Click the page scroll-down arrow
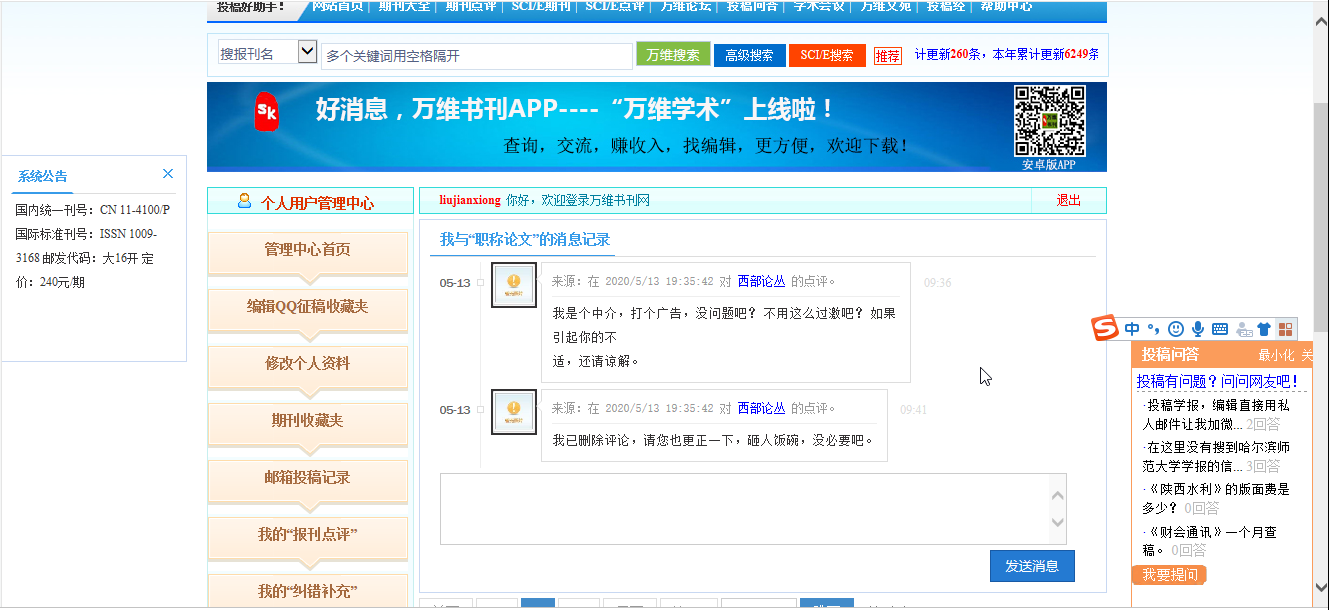This screenshot has width=1329, height=610. tap(1319, 588)
